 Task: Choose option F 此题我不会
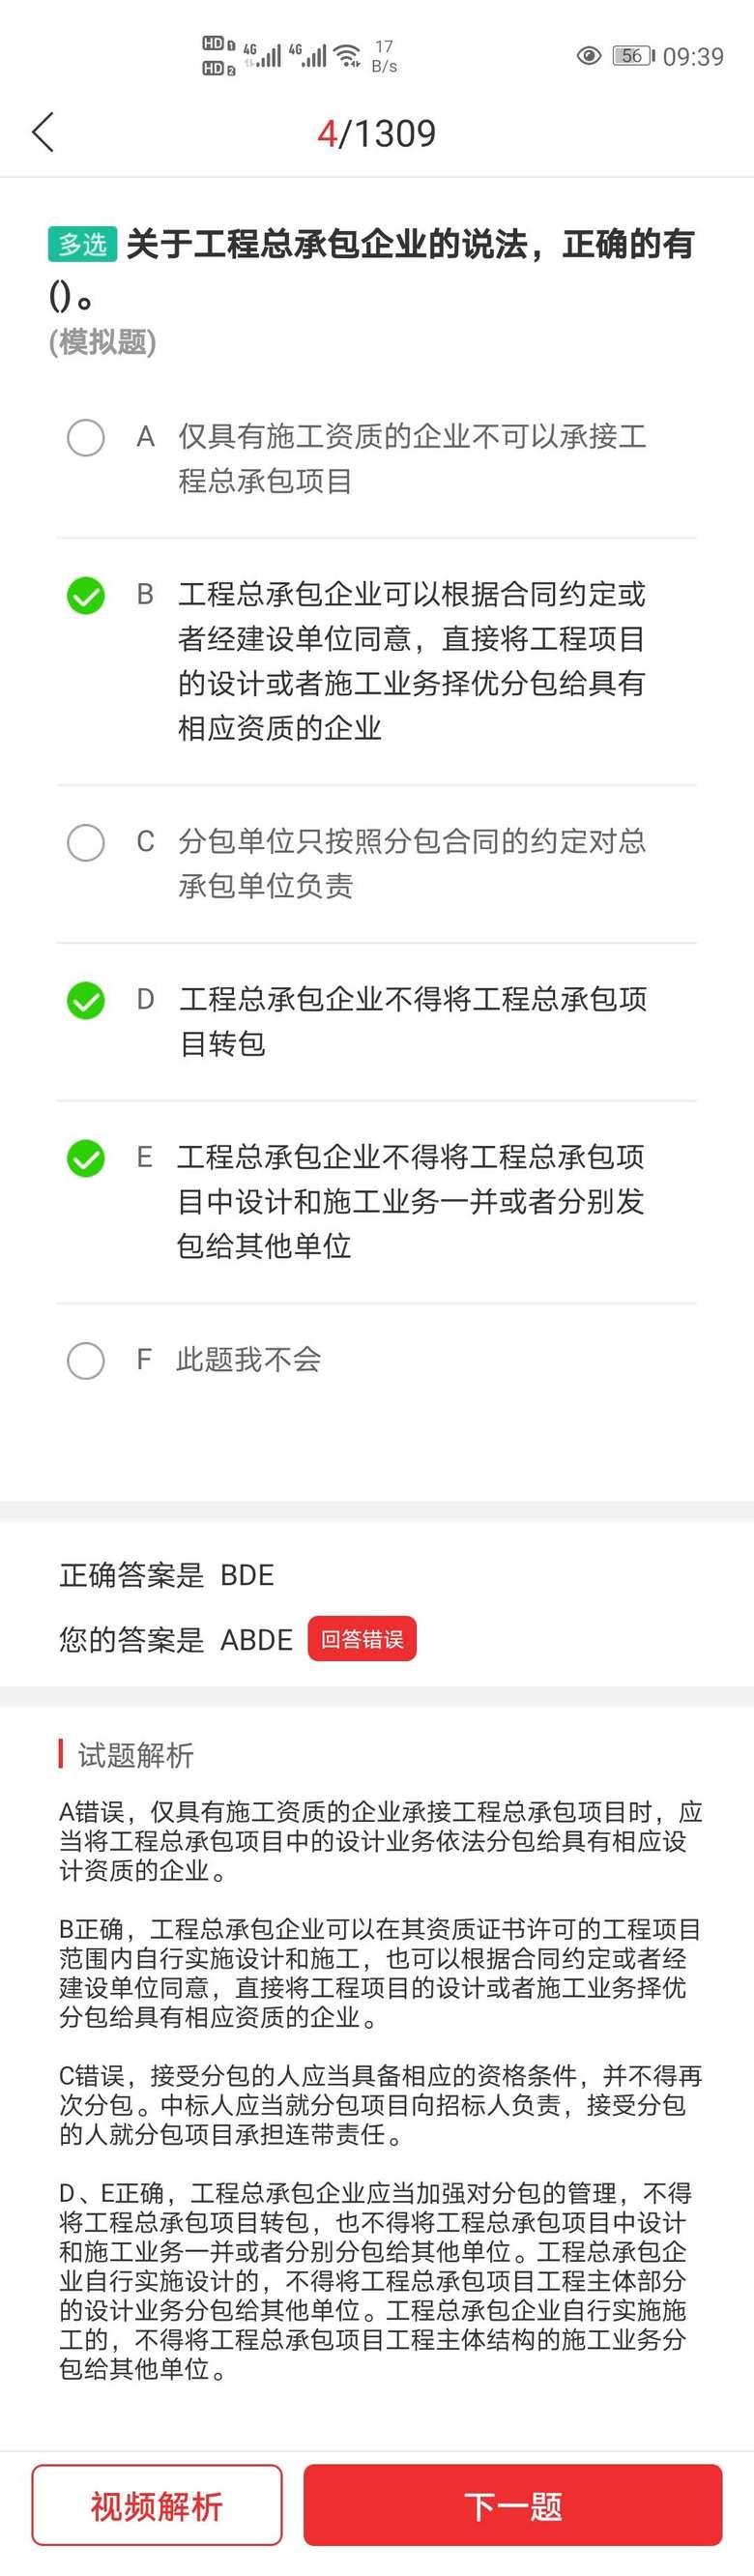(86, 1360)
